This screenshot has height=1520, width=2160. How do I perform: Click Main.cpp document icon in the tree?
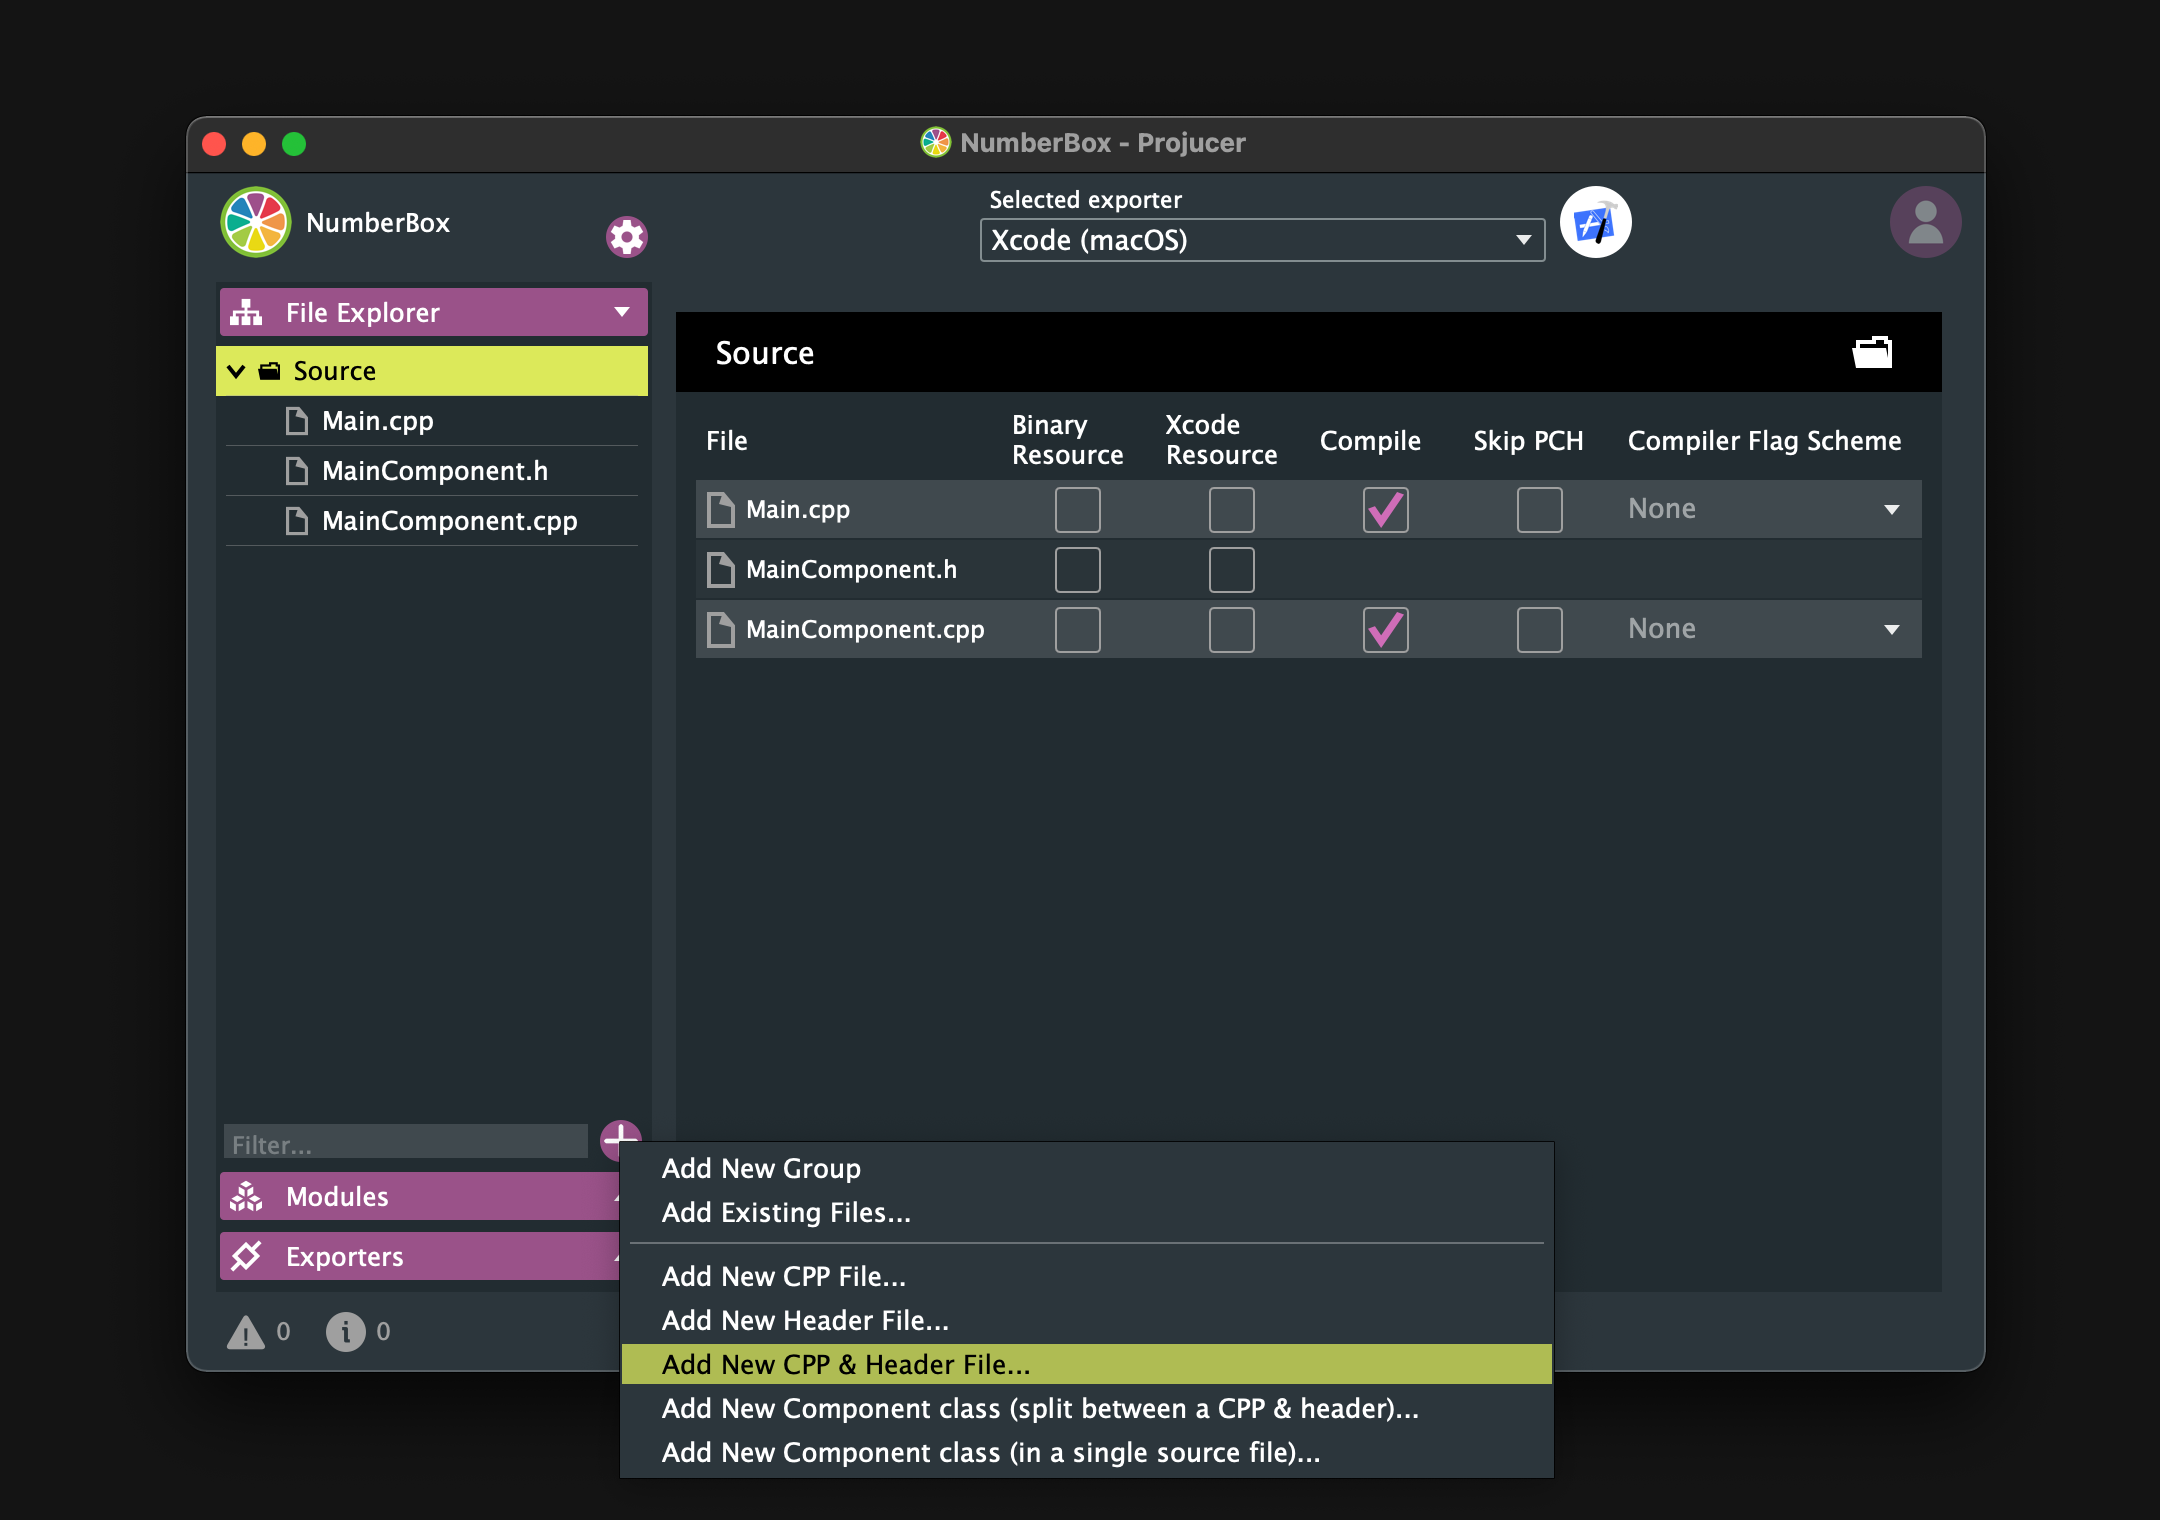[297, 421]
